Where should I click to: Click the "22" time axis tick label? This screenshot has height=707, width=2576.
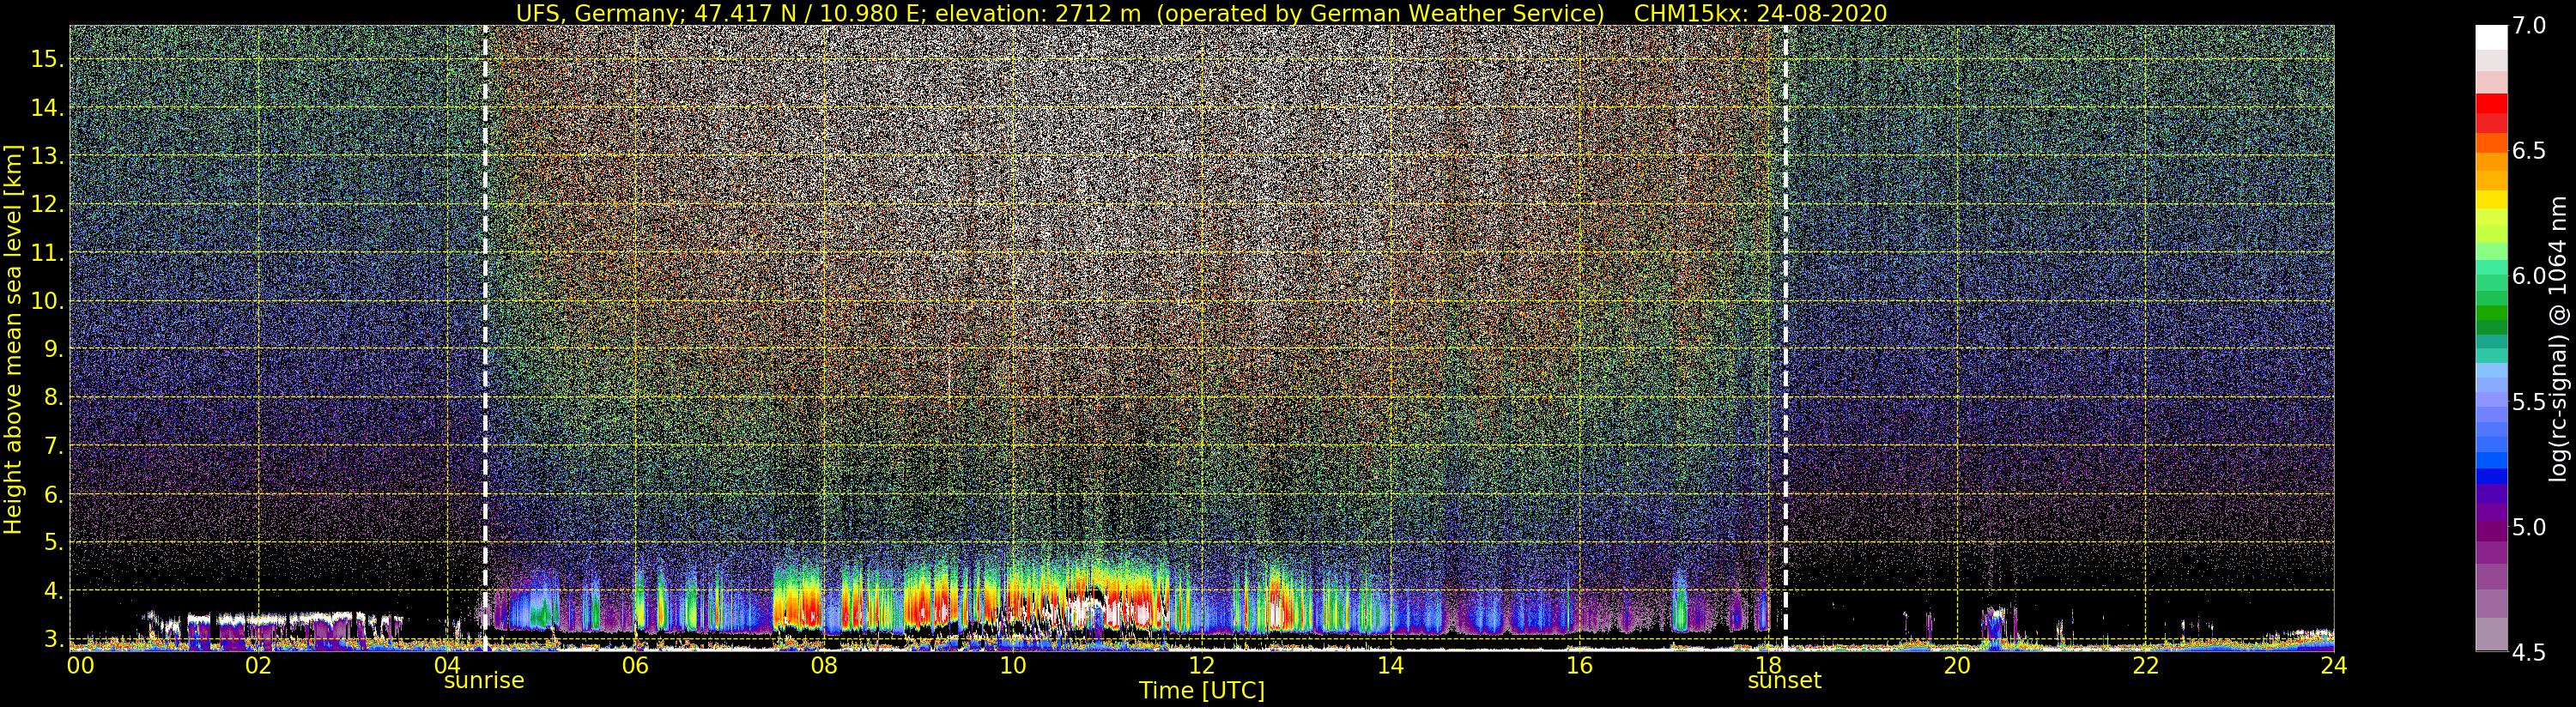2145,665
